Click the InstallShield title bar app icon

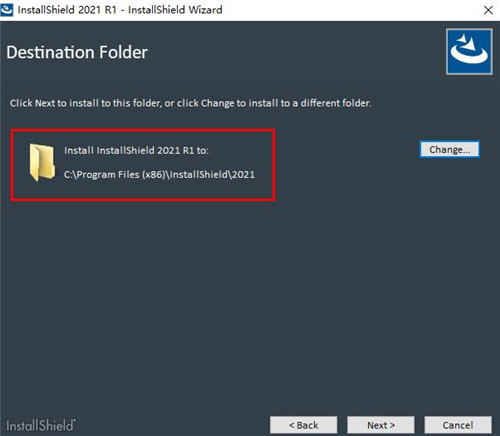tap(7, 10)
